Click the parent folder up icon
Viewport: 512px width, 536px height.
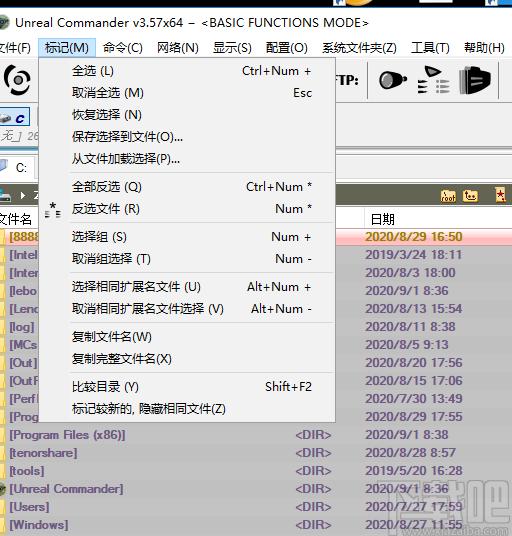click(x=471, y=196)
